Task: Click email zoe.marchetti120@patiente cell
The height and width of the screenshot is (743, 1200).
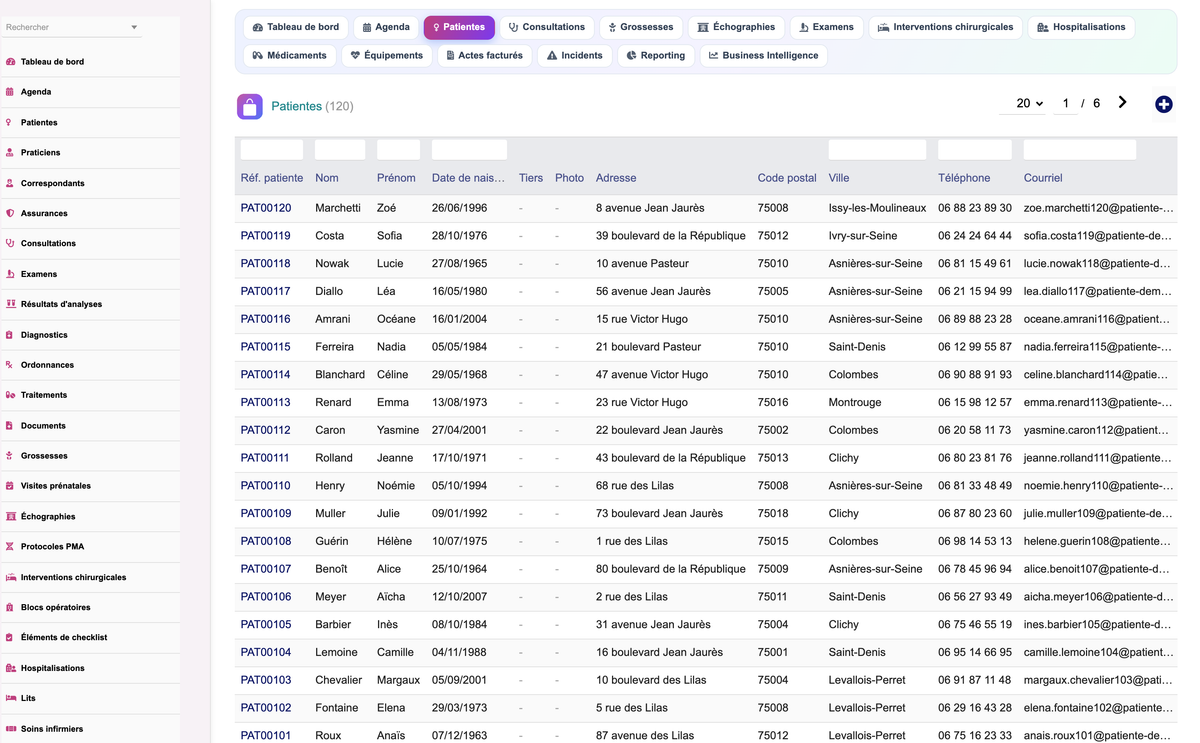Action: pyautogui.click(x=1098, y=208)
